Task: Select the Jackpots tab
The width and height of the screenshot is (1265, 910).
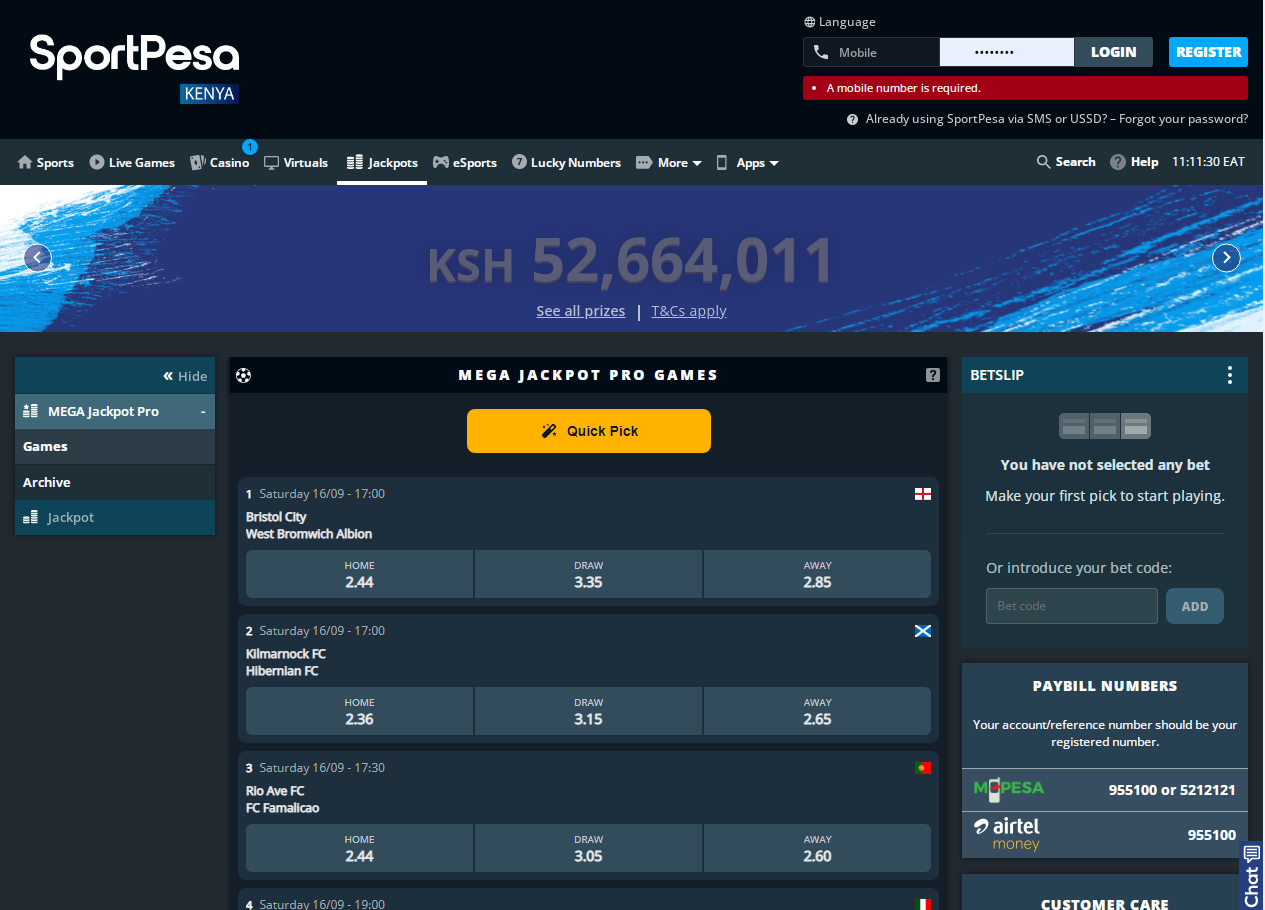Action: point(382,162)
